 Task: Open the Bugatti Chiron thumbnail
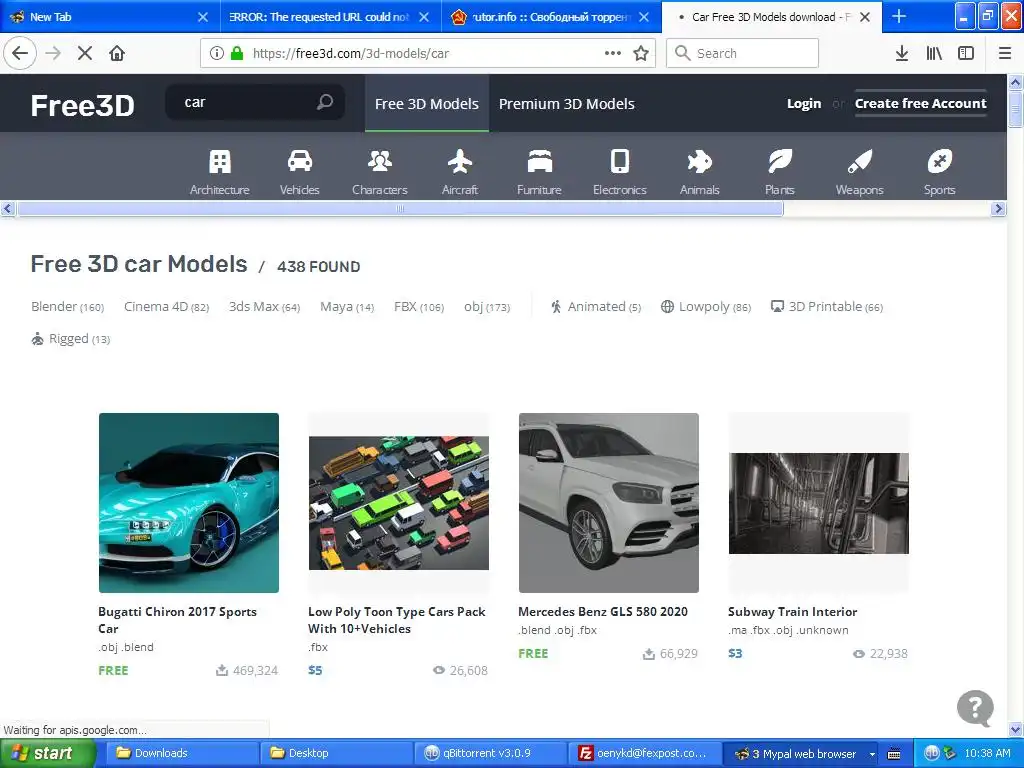189,503
